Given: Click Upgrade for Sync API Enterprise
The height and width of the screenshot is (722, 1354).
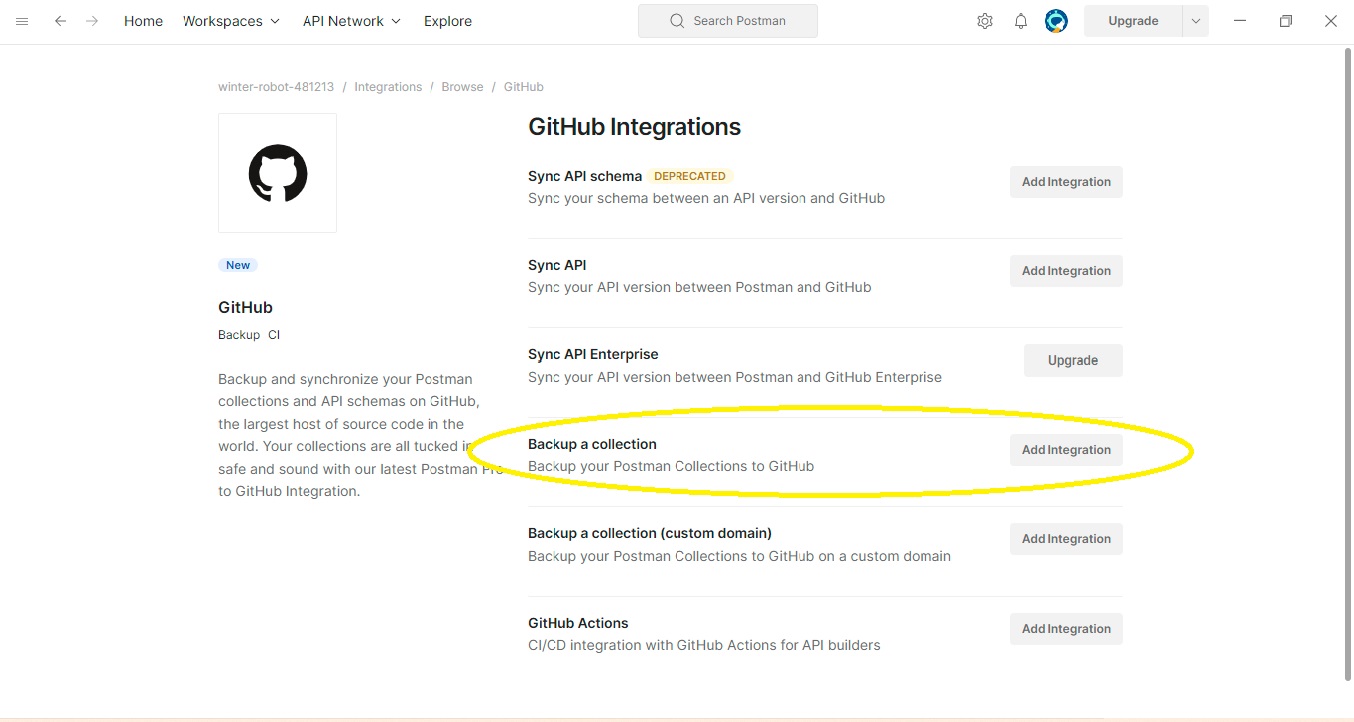Looking at the screenshot, I should click(x=1073, y=361).
